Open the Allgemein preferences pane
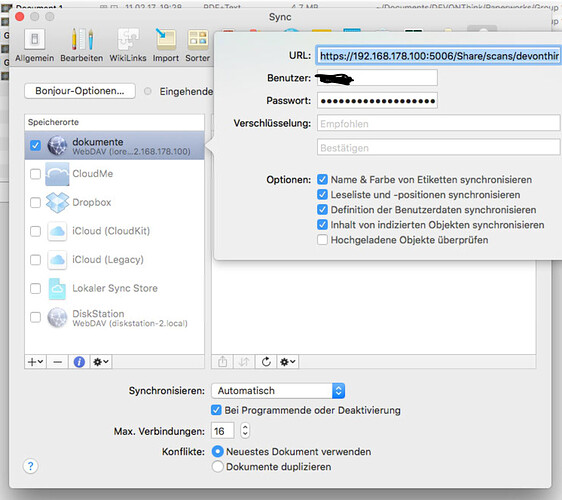This screenshot has width=562, height=500. [34, 46]
